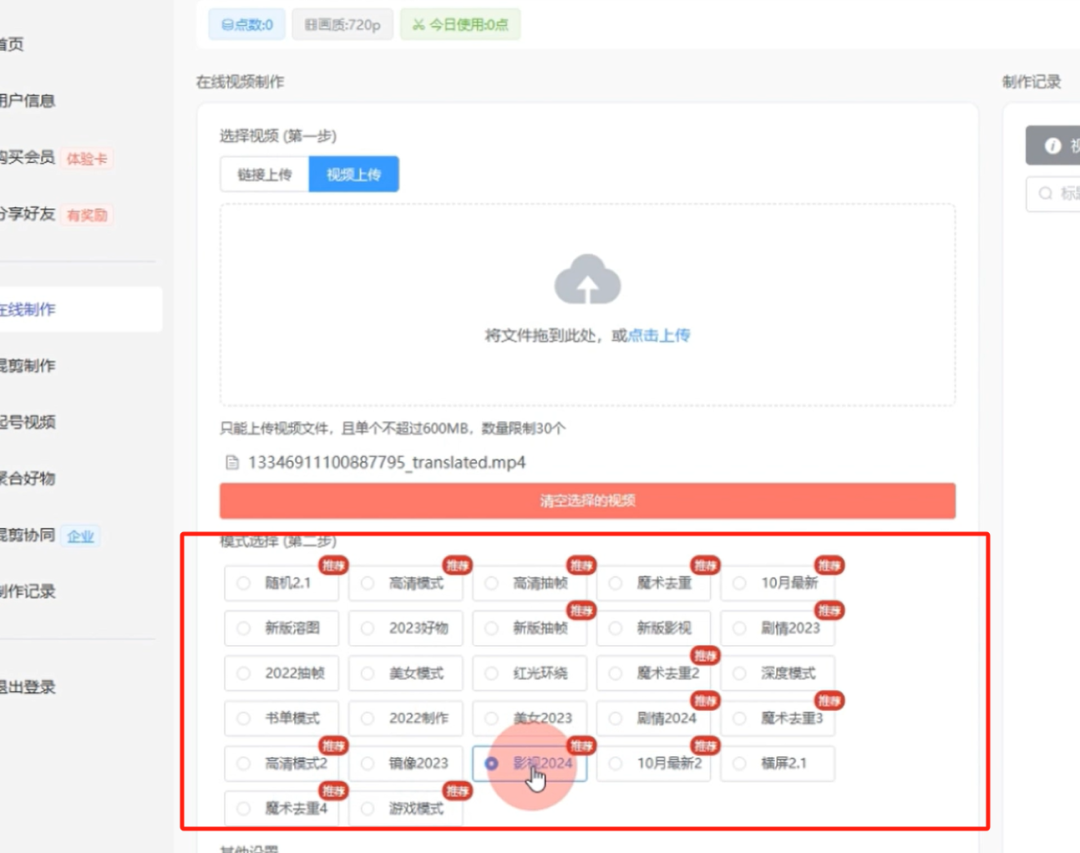Open 制作记录 in the sidebar

tap(28, 592)
